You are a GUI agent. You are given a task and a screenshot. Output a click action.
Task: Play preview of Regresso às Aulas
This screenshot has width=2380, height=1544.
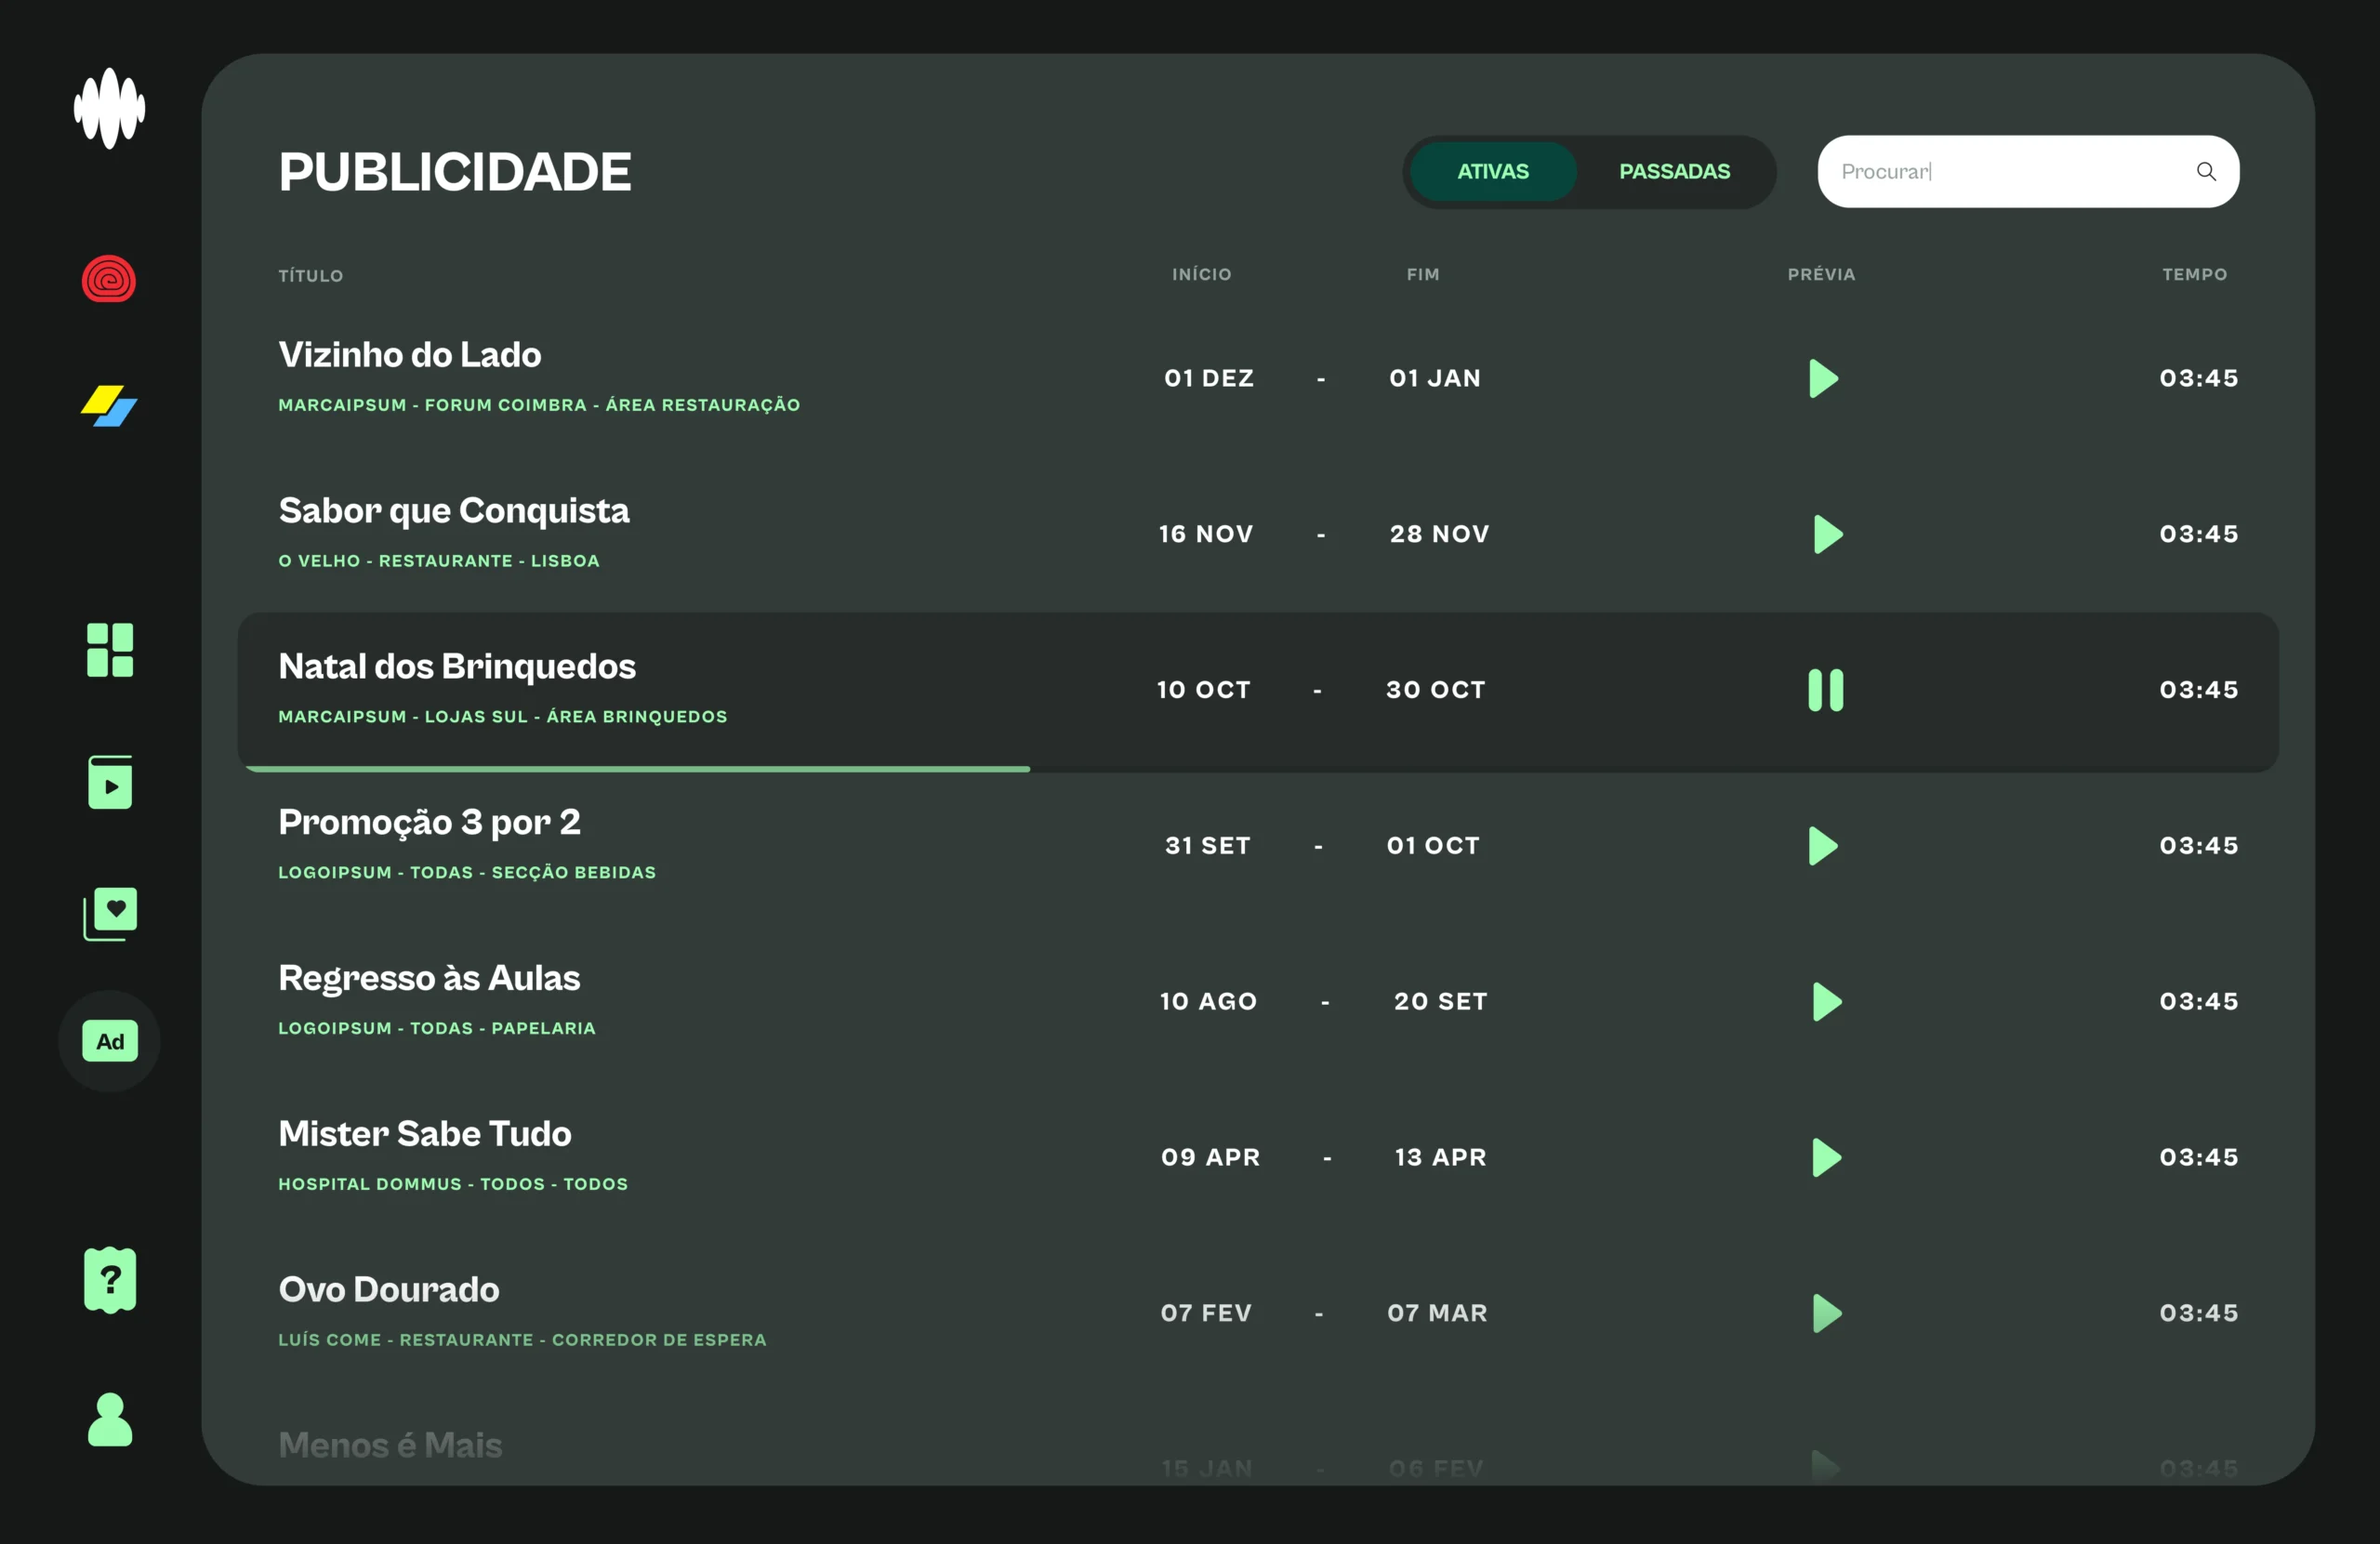(1826, 1001)
